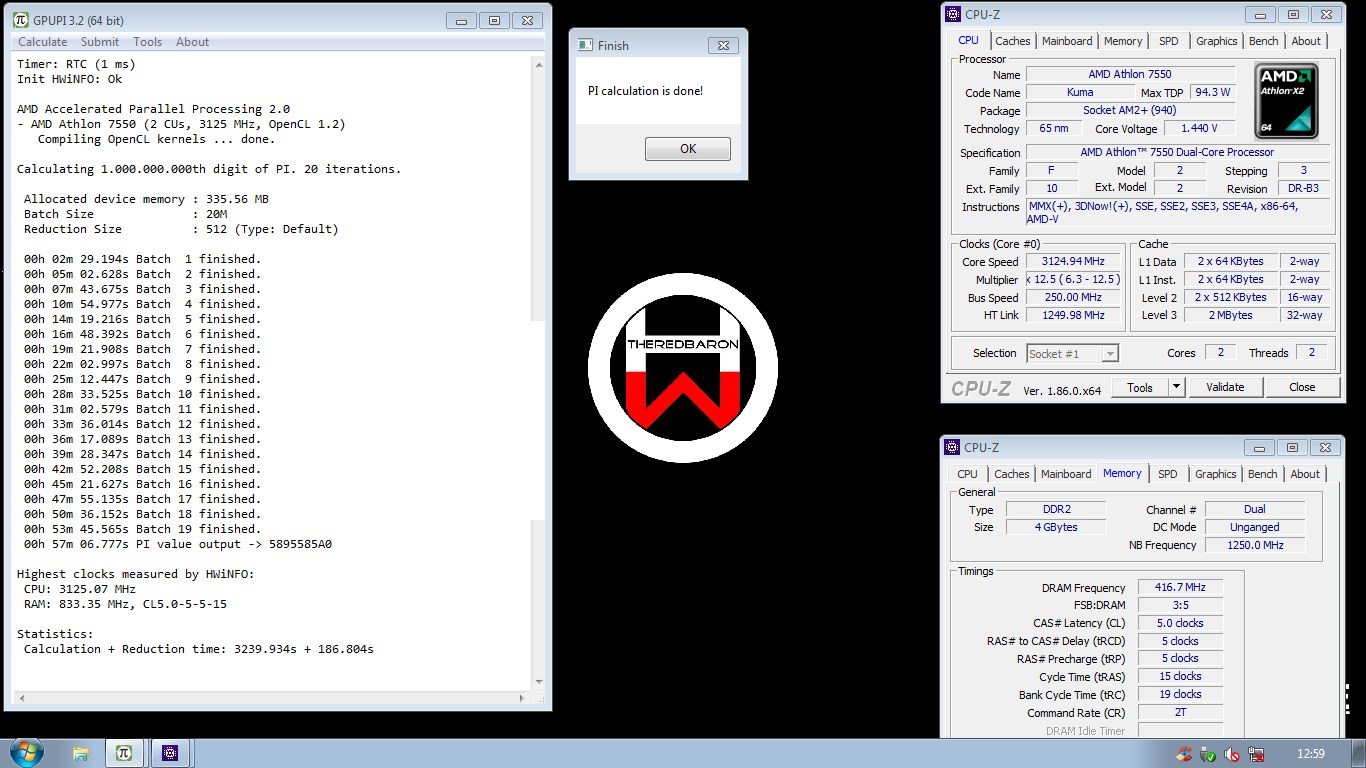Switch to Graphics tab in top CPU-Z window
The height and width of the screenshot is (768, 1366).
(x=1217, y=41)
